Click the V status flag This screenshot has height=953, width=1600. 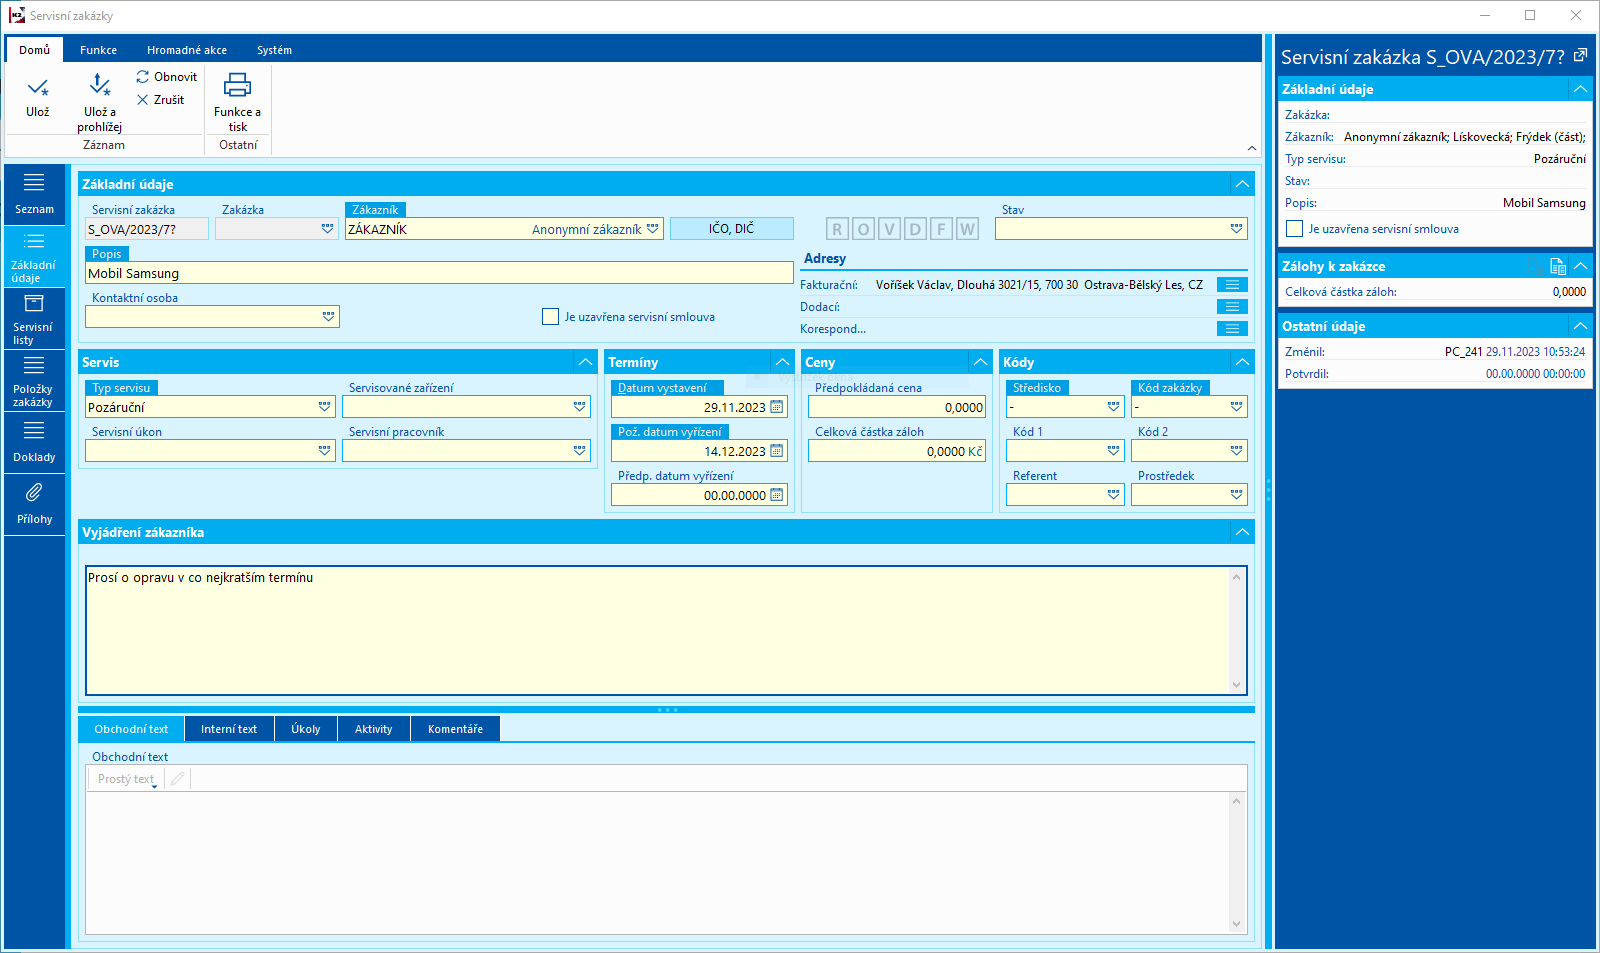click(889, 229)
